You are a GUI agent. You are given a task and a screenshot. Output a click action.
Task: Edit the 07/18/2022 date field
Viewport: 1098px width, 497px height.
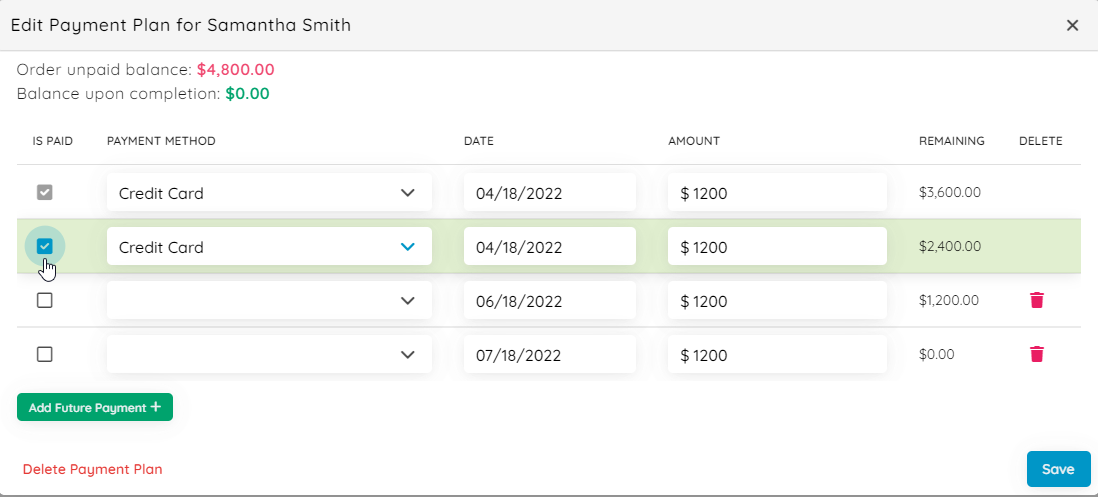pyautogui.click(x=549, y=354)
